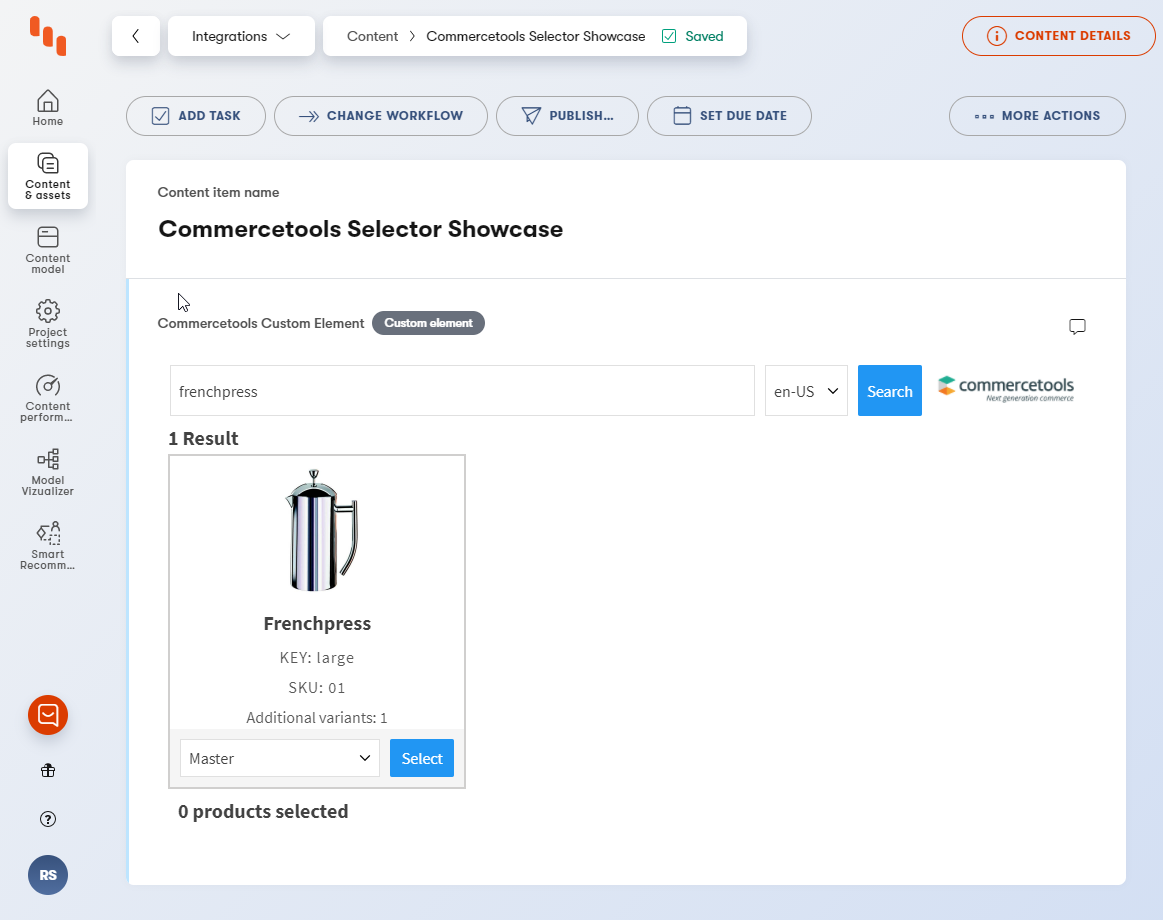Click 'KEY: large' text

coord(317,657)
